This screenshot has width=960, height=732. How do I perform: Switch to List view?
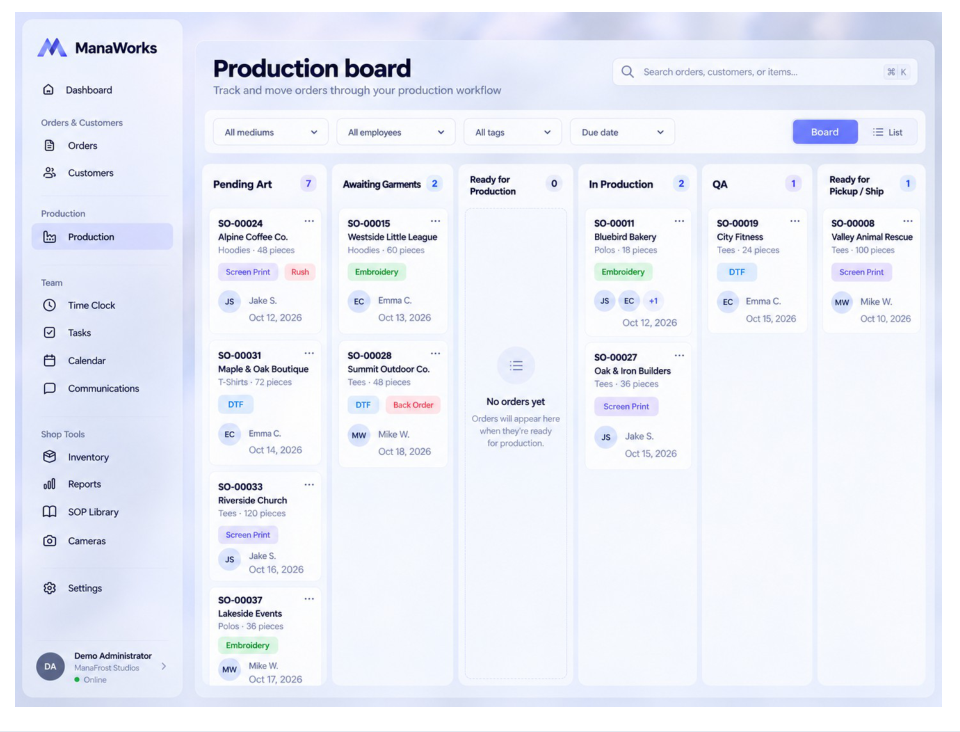point(888,132)
